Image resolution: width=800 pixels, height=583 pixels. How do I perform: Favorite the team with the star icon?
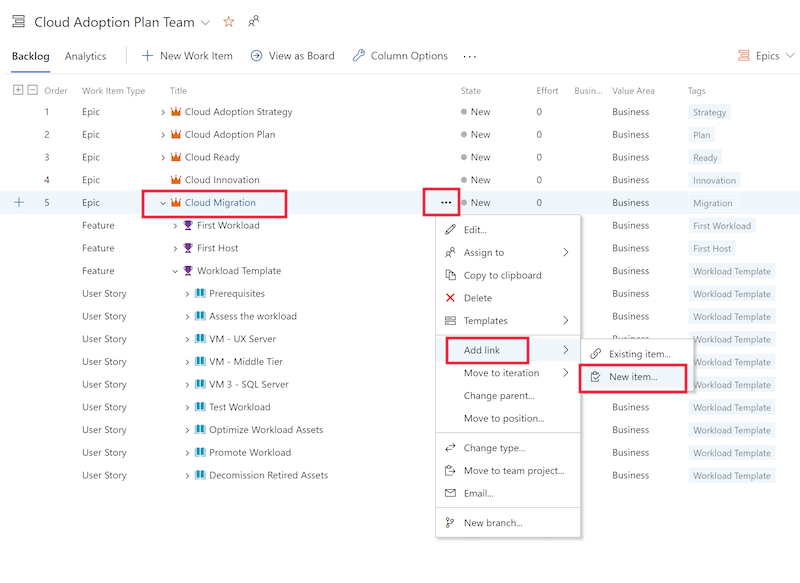pyautogui.click(x=229, y=22)
